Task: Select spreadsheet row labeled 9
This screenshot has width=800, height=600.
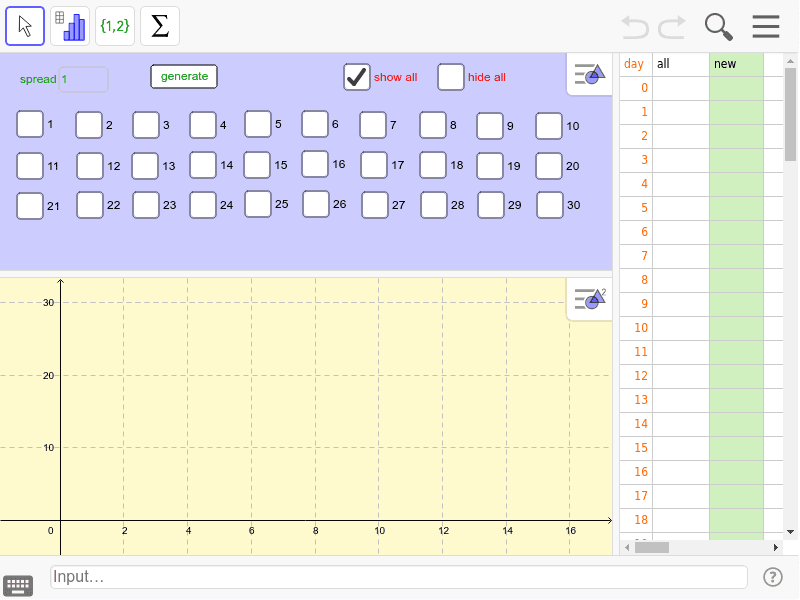Action: coord(636,304)
